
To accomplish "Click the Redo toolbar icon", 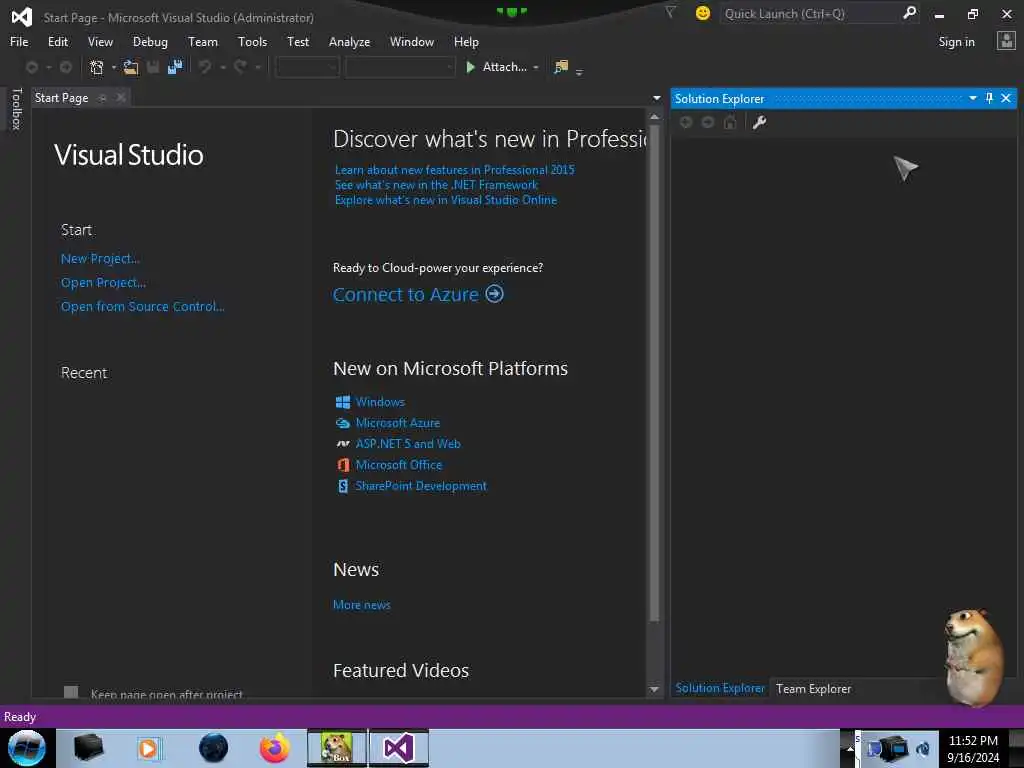I will pyautogui.click(x=240, y=67).
